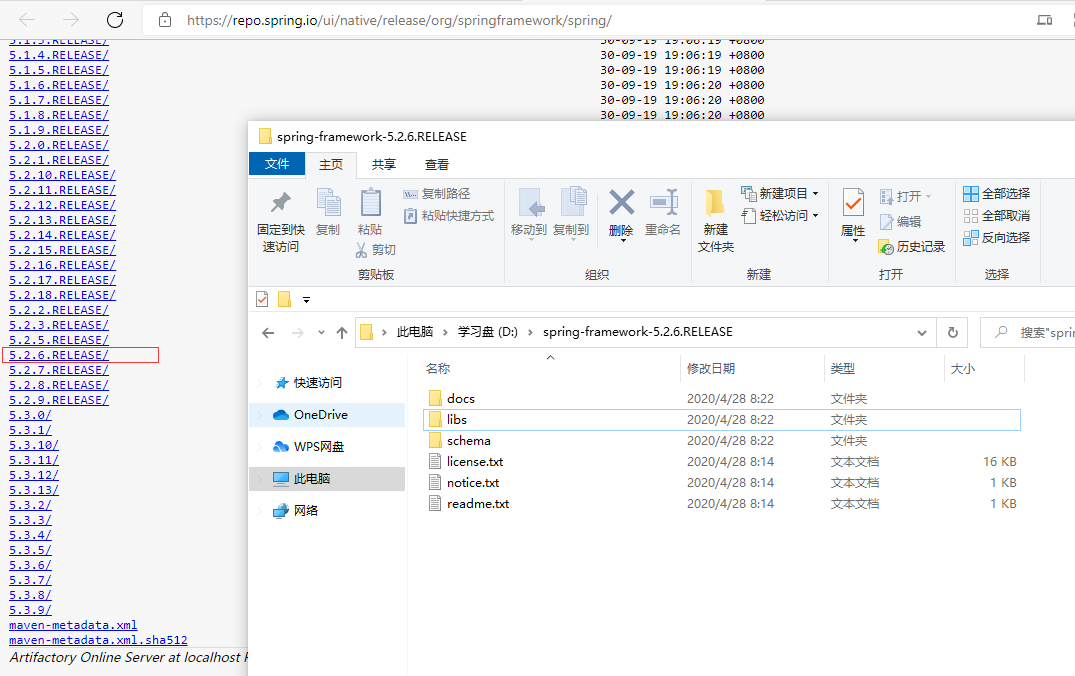
Task: Expand the 此电脑 tree node
Action: click(x=260, y=479)
